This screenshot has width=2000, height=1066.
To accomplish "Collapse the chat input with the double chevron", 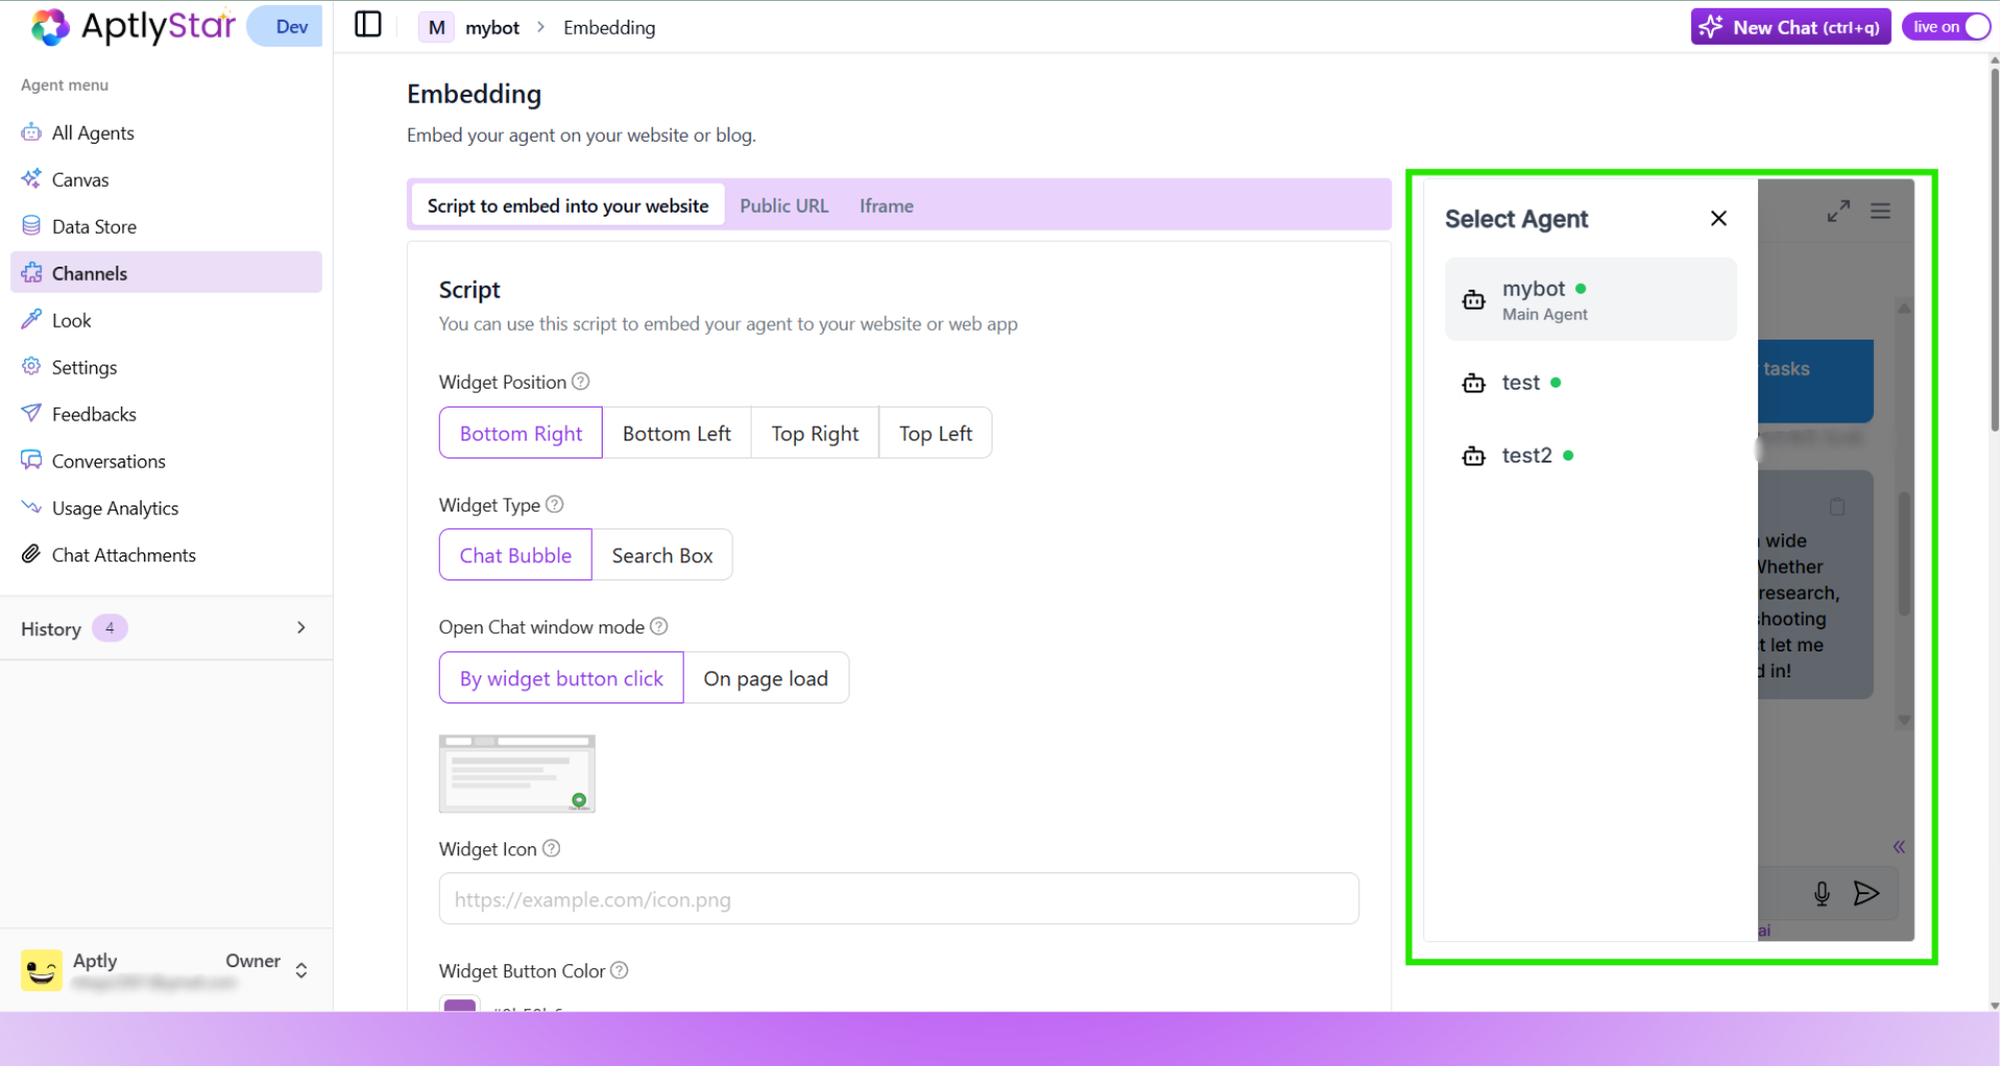I will (x=1898, y=846).
